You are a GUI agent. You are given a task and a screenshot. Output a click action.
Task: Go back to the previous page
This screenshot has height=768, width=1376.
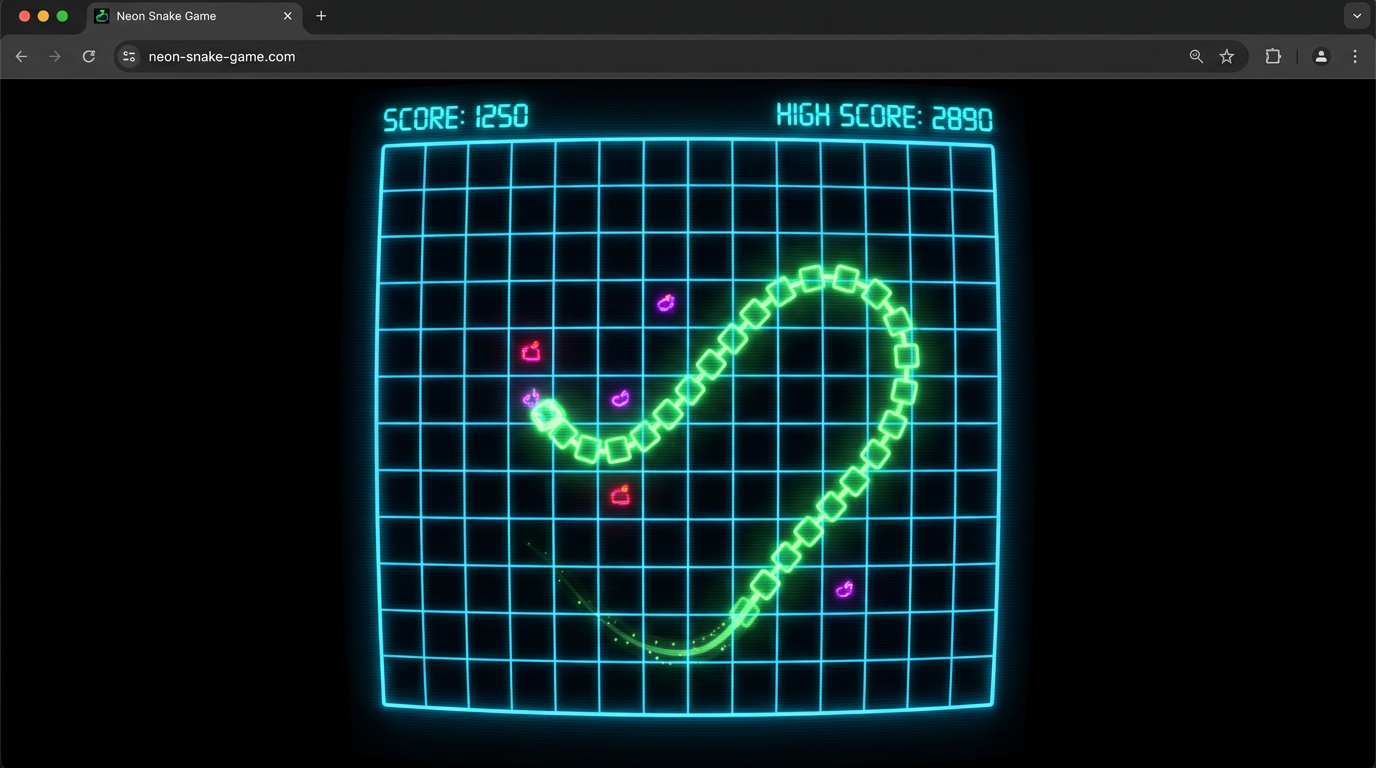(21, 57)
